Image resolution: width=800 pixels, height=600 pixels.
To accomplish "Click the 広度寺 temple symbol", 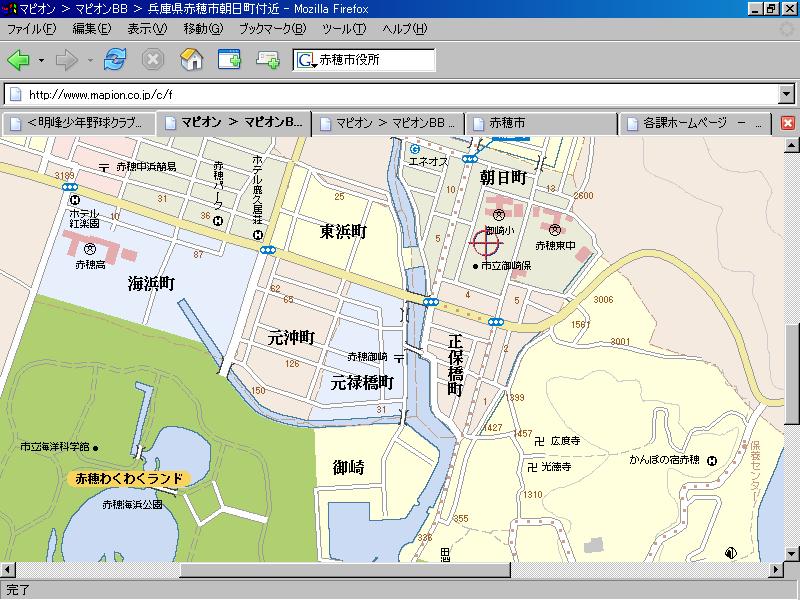I will [539, 441].
